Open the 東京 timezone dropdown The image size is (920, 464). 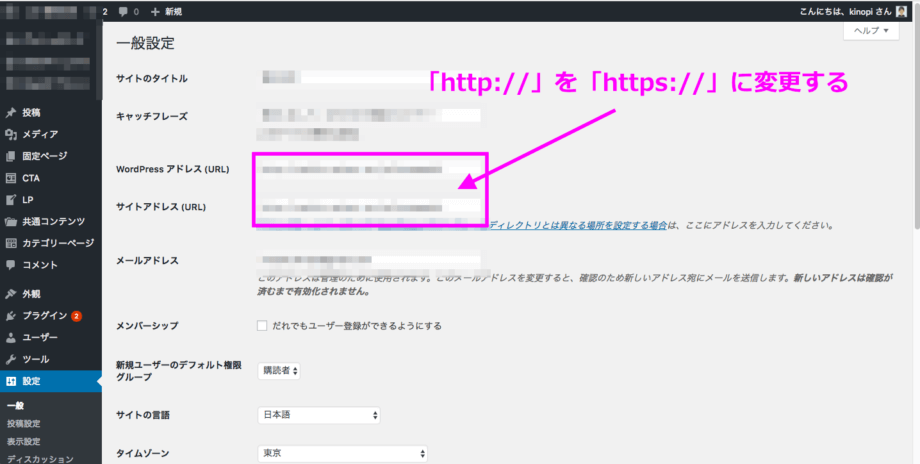tap(342, 453)
